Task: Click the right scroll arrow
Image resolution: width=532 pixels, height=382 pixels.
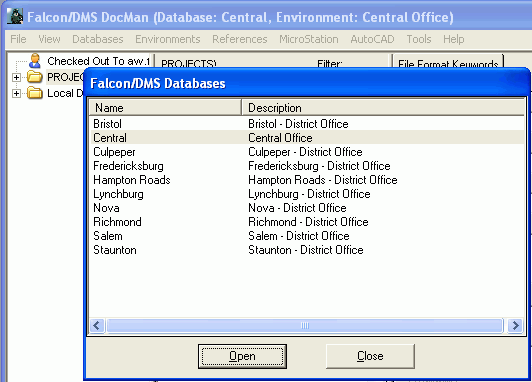Action: 515,325
